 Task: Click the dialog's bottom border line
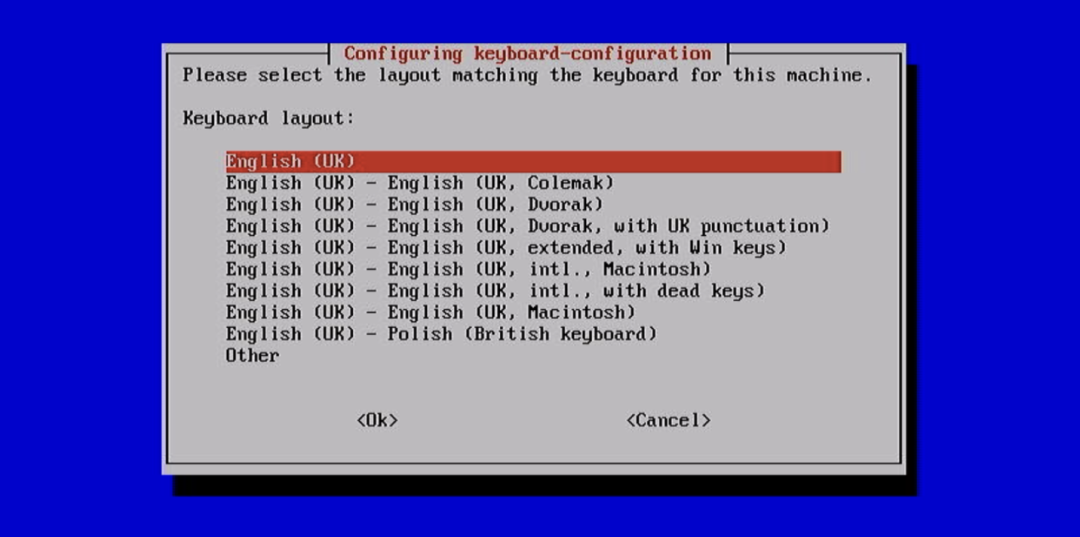point(534,463)
